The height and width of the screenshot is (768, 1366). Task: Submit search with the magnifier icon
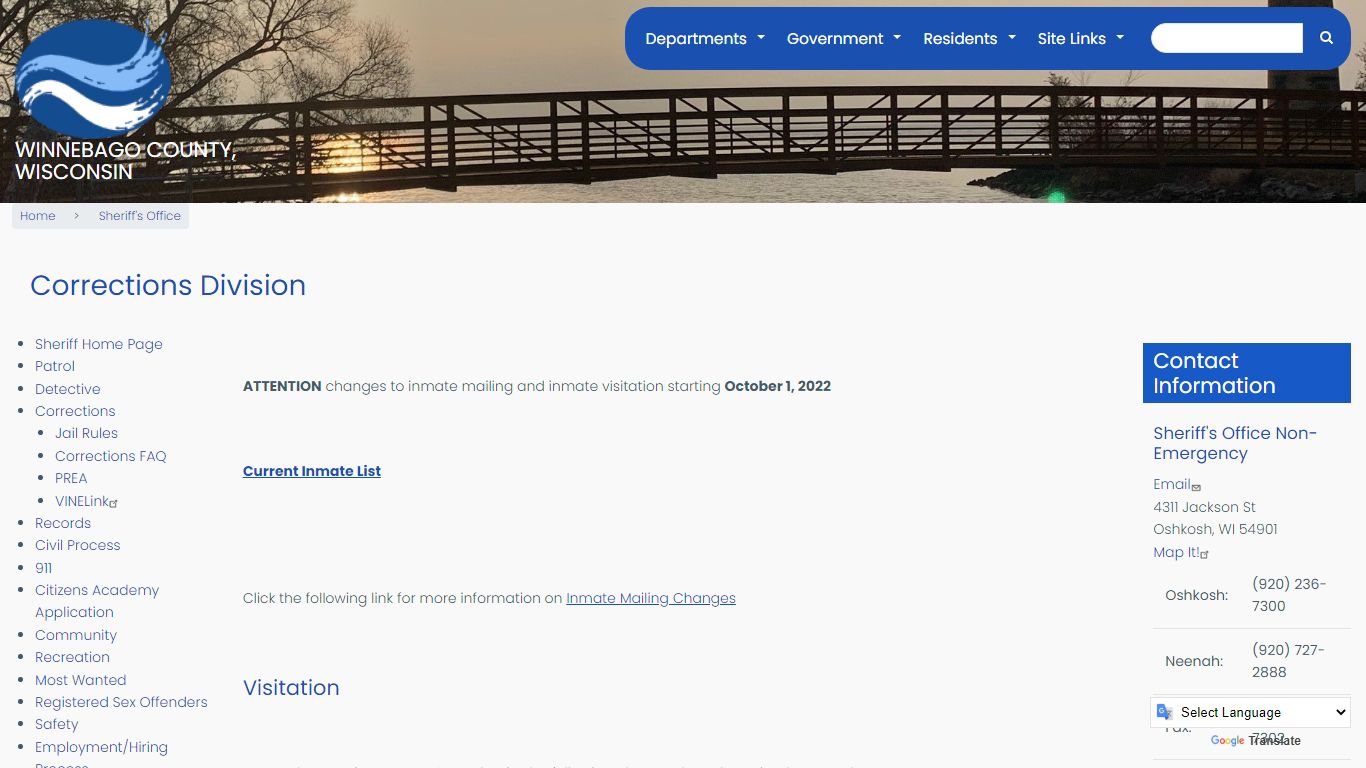click(1326, 38)
